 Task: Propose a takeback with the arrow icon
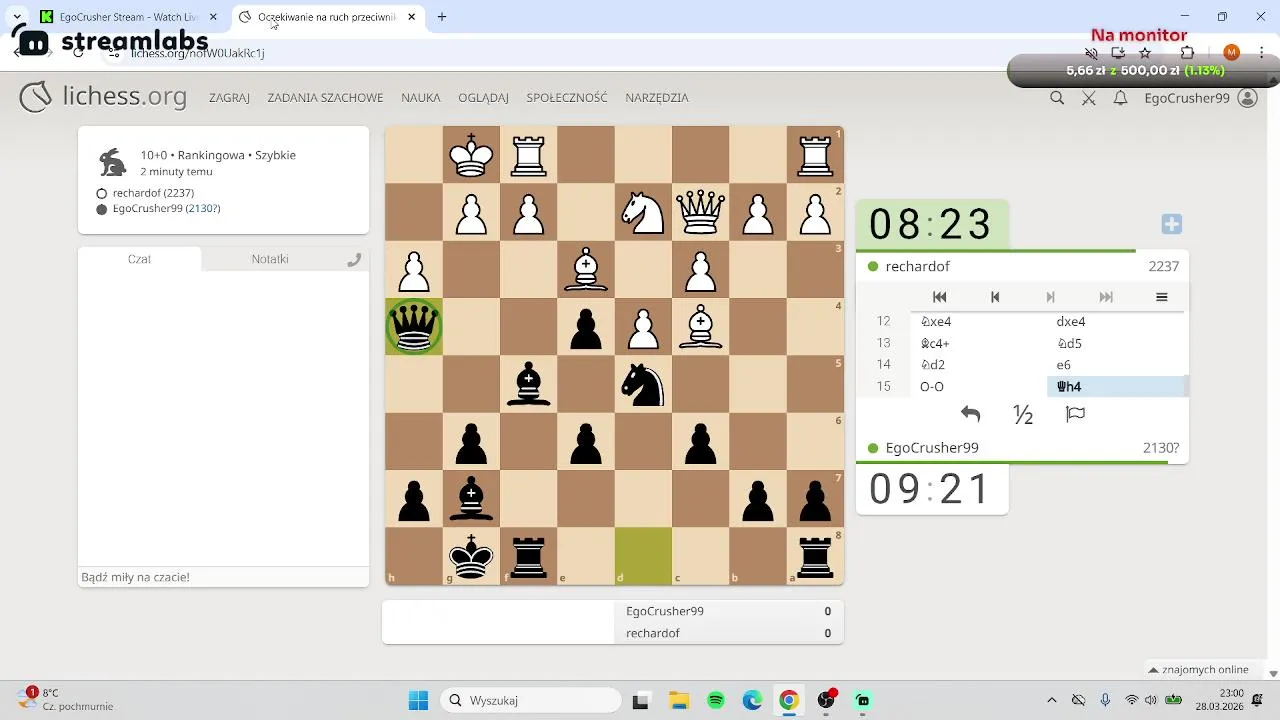tap(970, 414)
